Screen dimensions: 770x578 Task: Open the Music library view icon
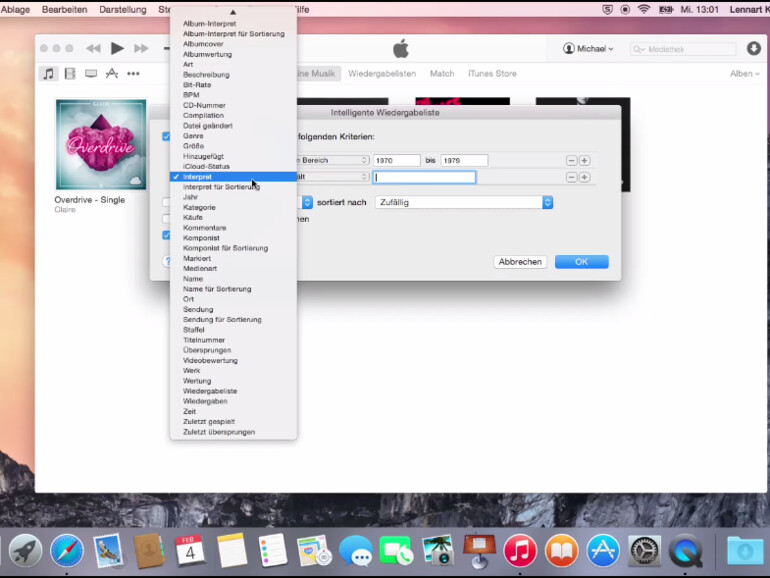[x=48, y=74]
